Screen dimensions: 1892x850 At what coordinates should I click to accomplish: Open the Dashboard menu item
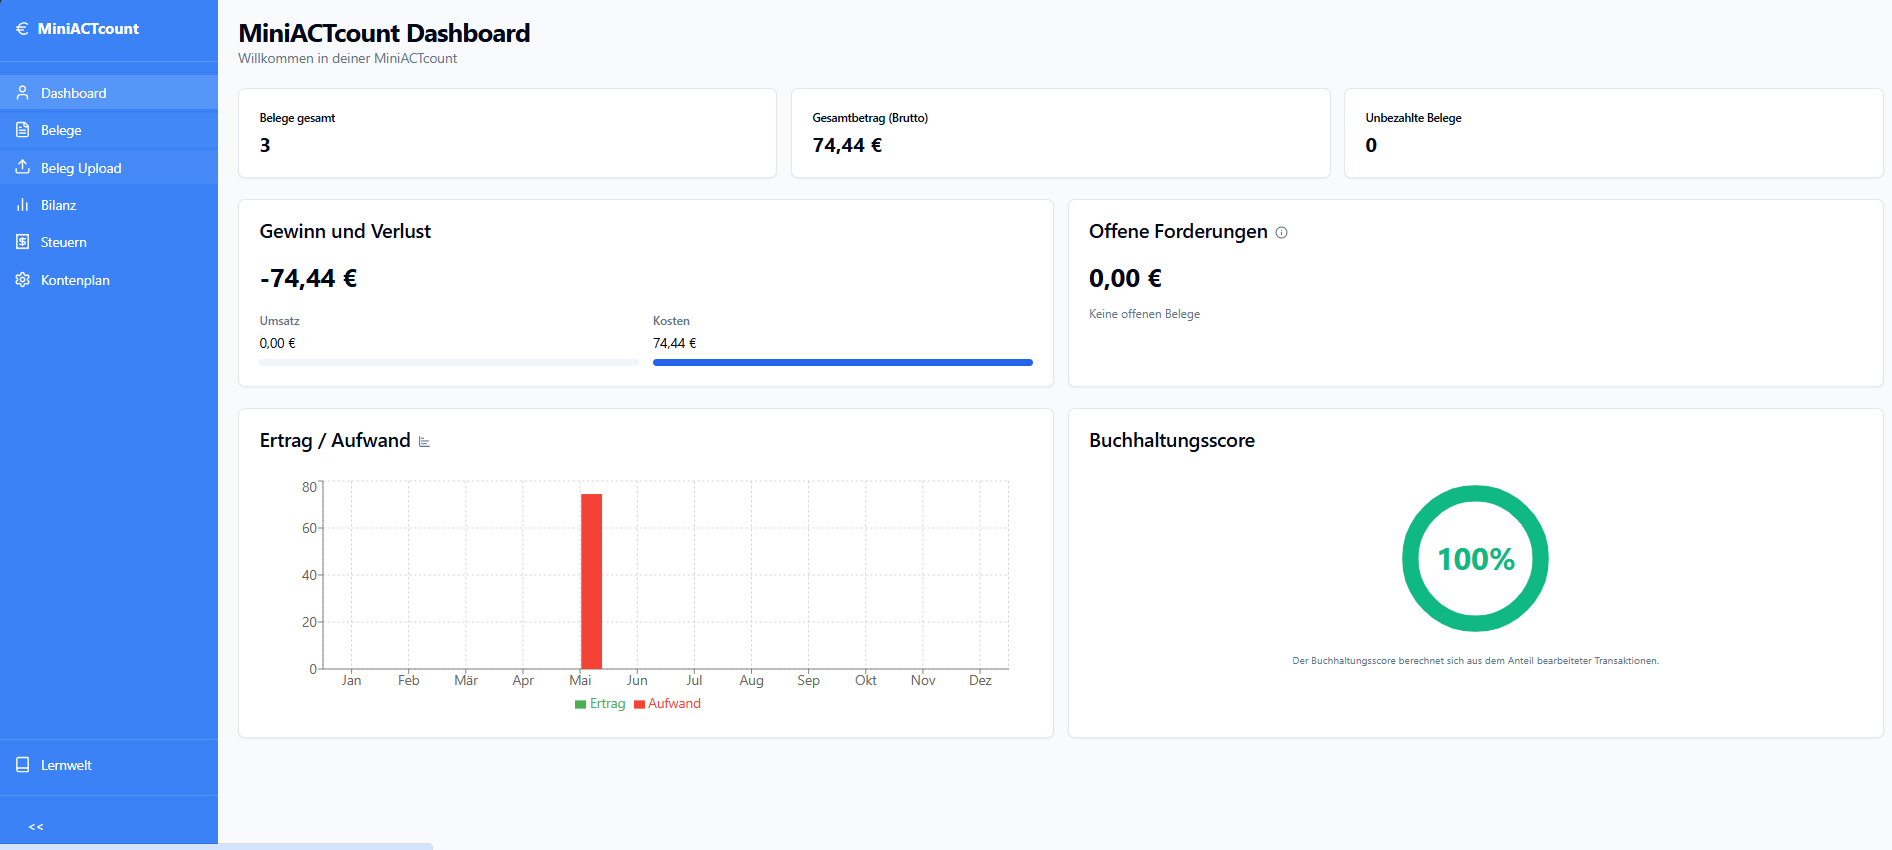coord(109,93)
